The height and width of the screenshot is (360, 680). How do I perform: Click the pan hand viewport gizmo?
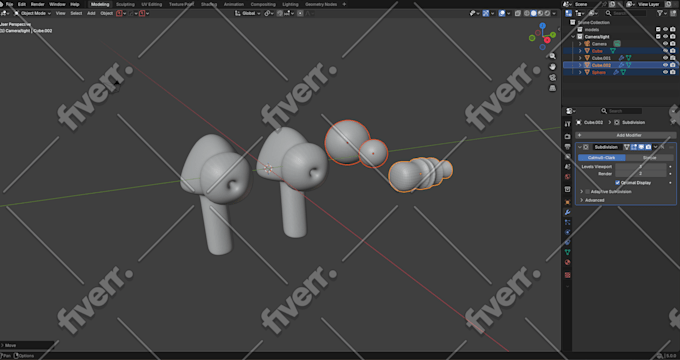point(552,67)
